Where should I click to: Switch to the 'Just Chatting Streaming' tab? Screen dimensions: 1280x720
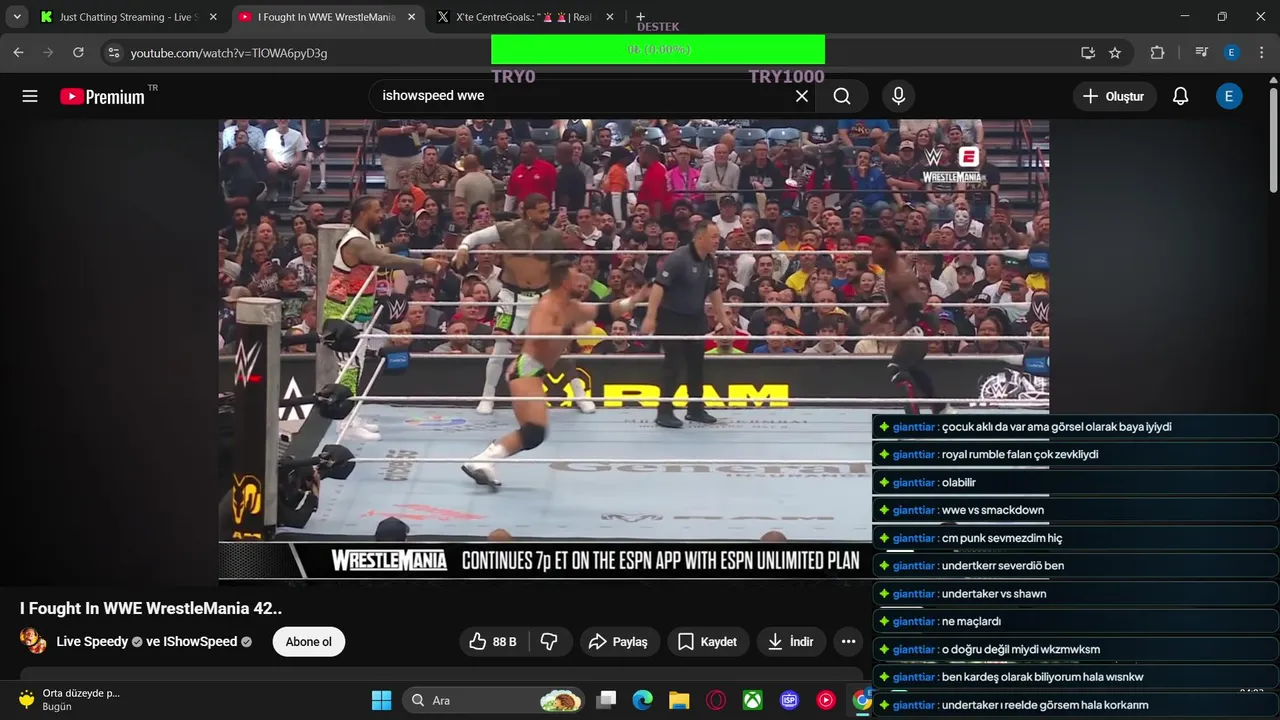pos(130,17)
